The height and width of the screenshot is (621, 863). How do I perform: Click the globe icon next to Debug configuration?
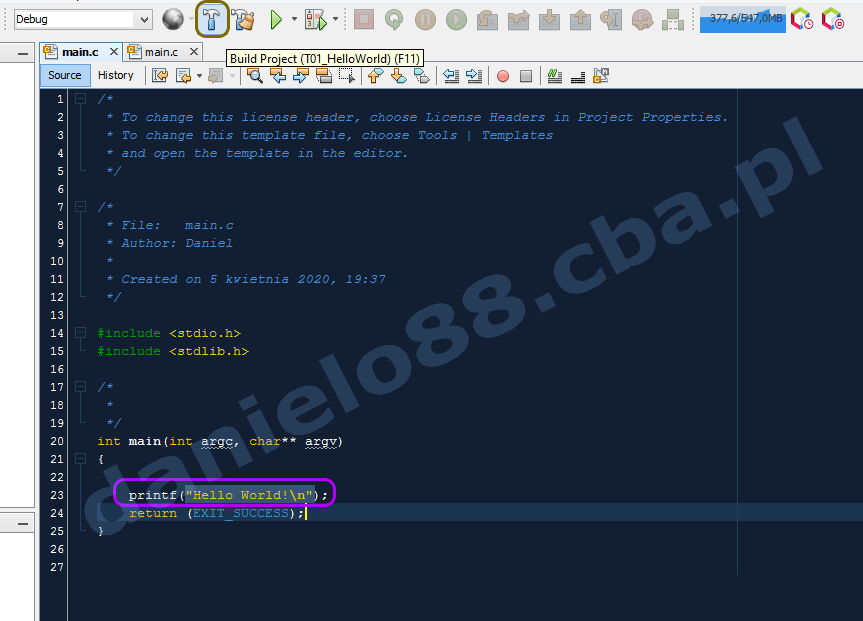pos(173,19)
